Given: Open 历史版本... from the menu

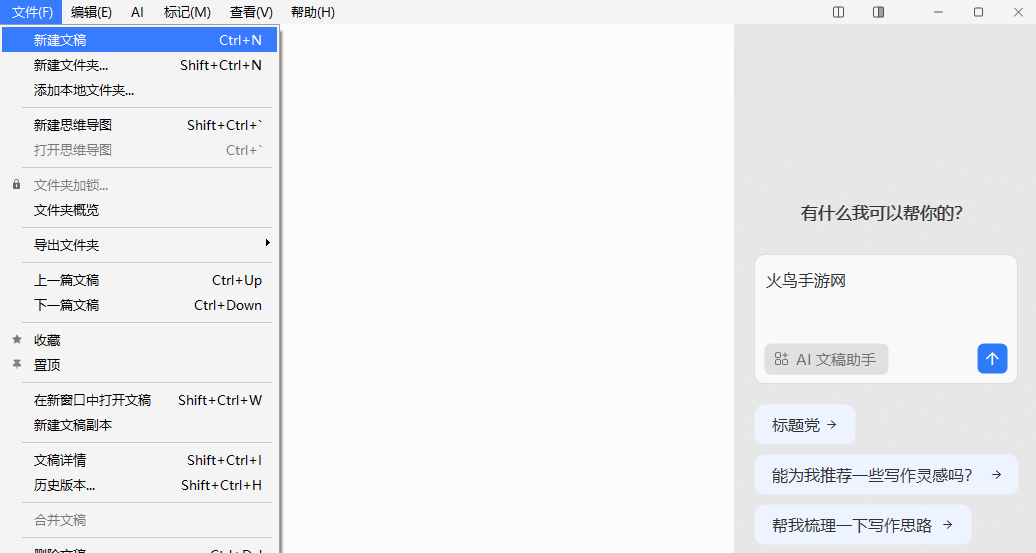Looking at the screenshot, I should click(139, 486).
